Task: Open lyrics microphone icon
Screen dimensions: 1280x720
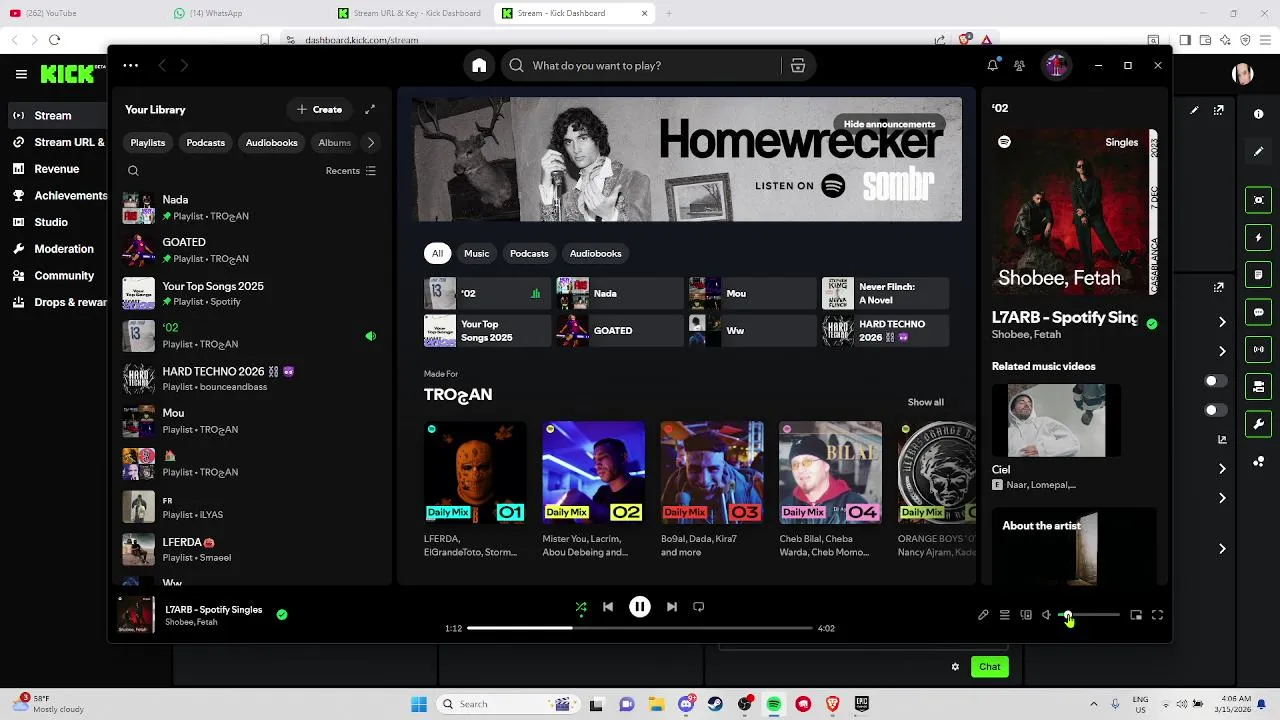Action: [x=983, y=616]
